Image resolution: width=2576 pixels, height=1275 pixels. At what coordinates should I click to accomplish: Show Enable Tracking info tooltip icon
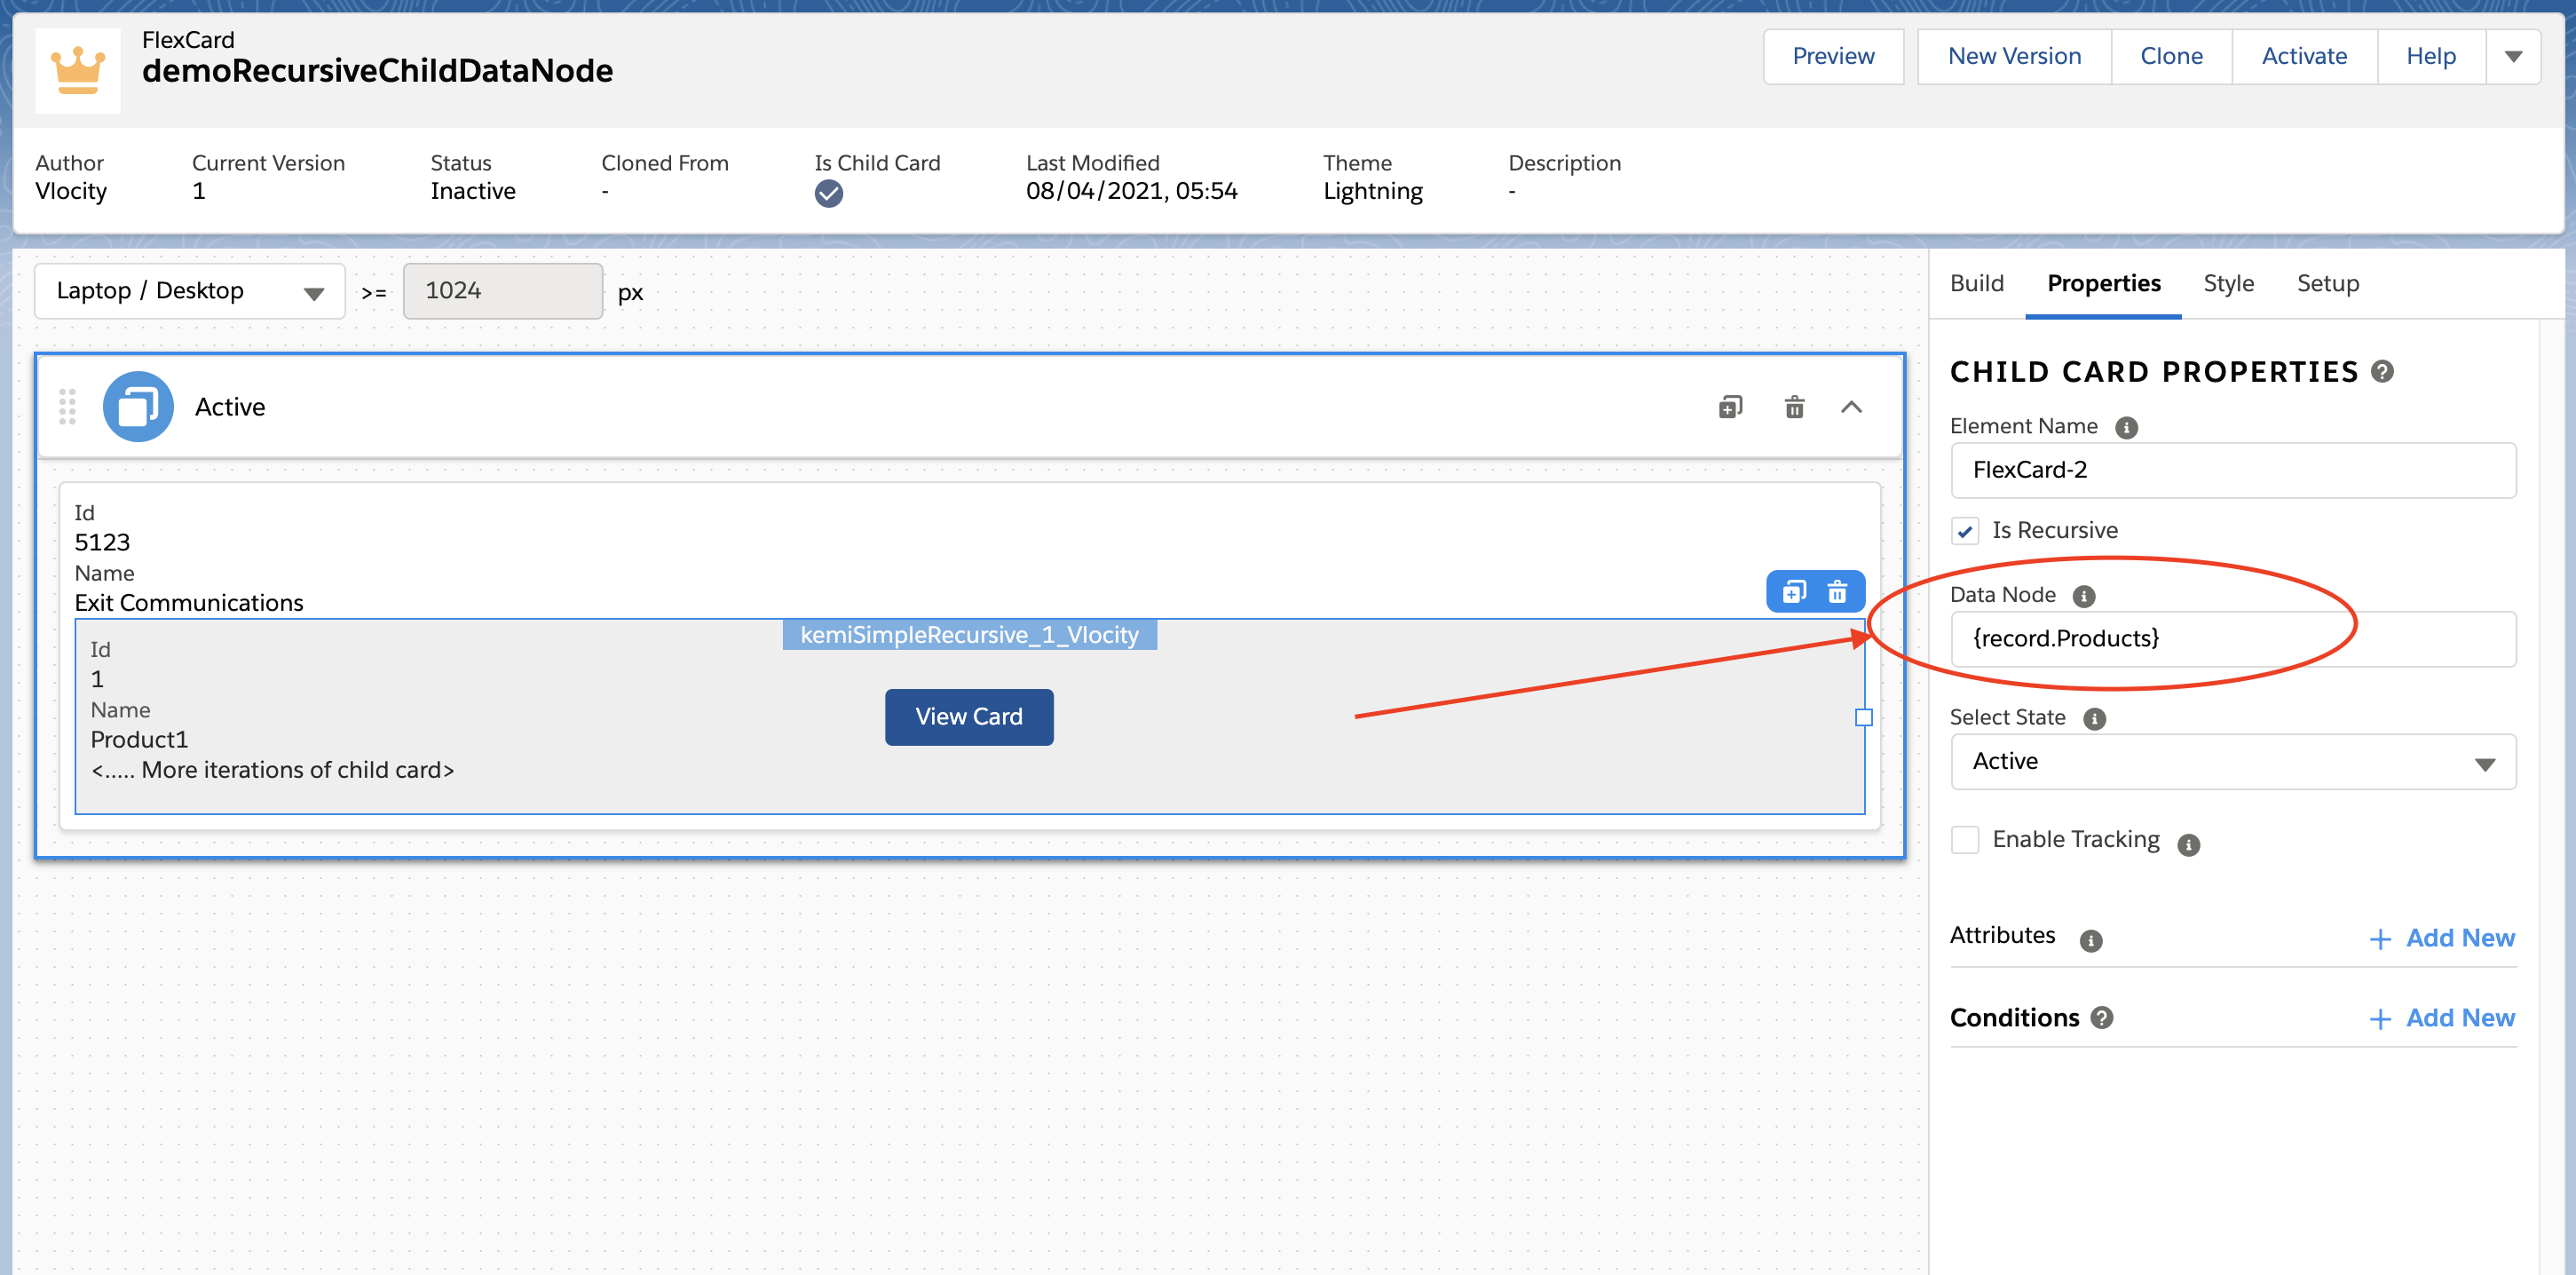[2188, 845]
